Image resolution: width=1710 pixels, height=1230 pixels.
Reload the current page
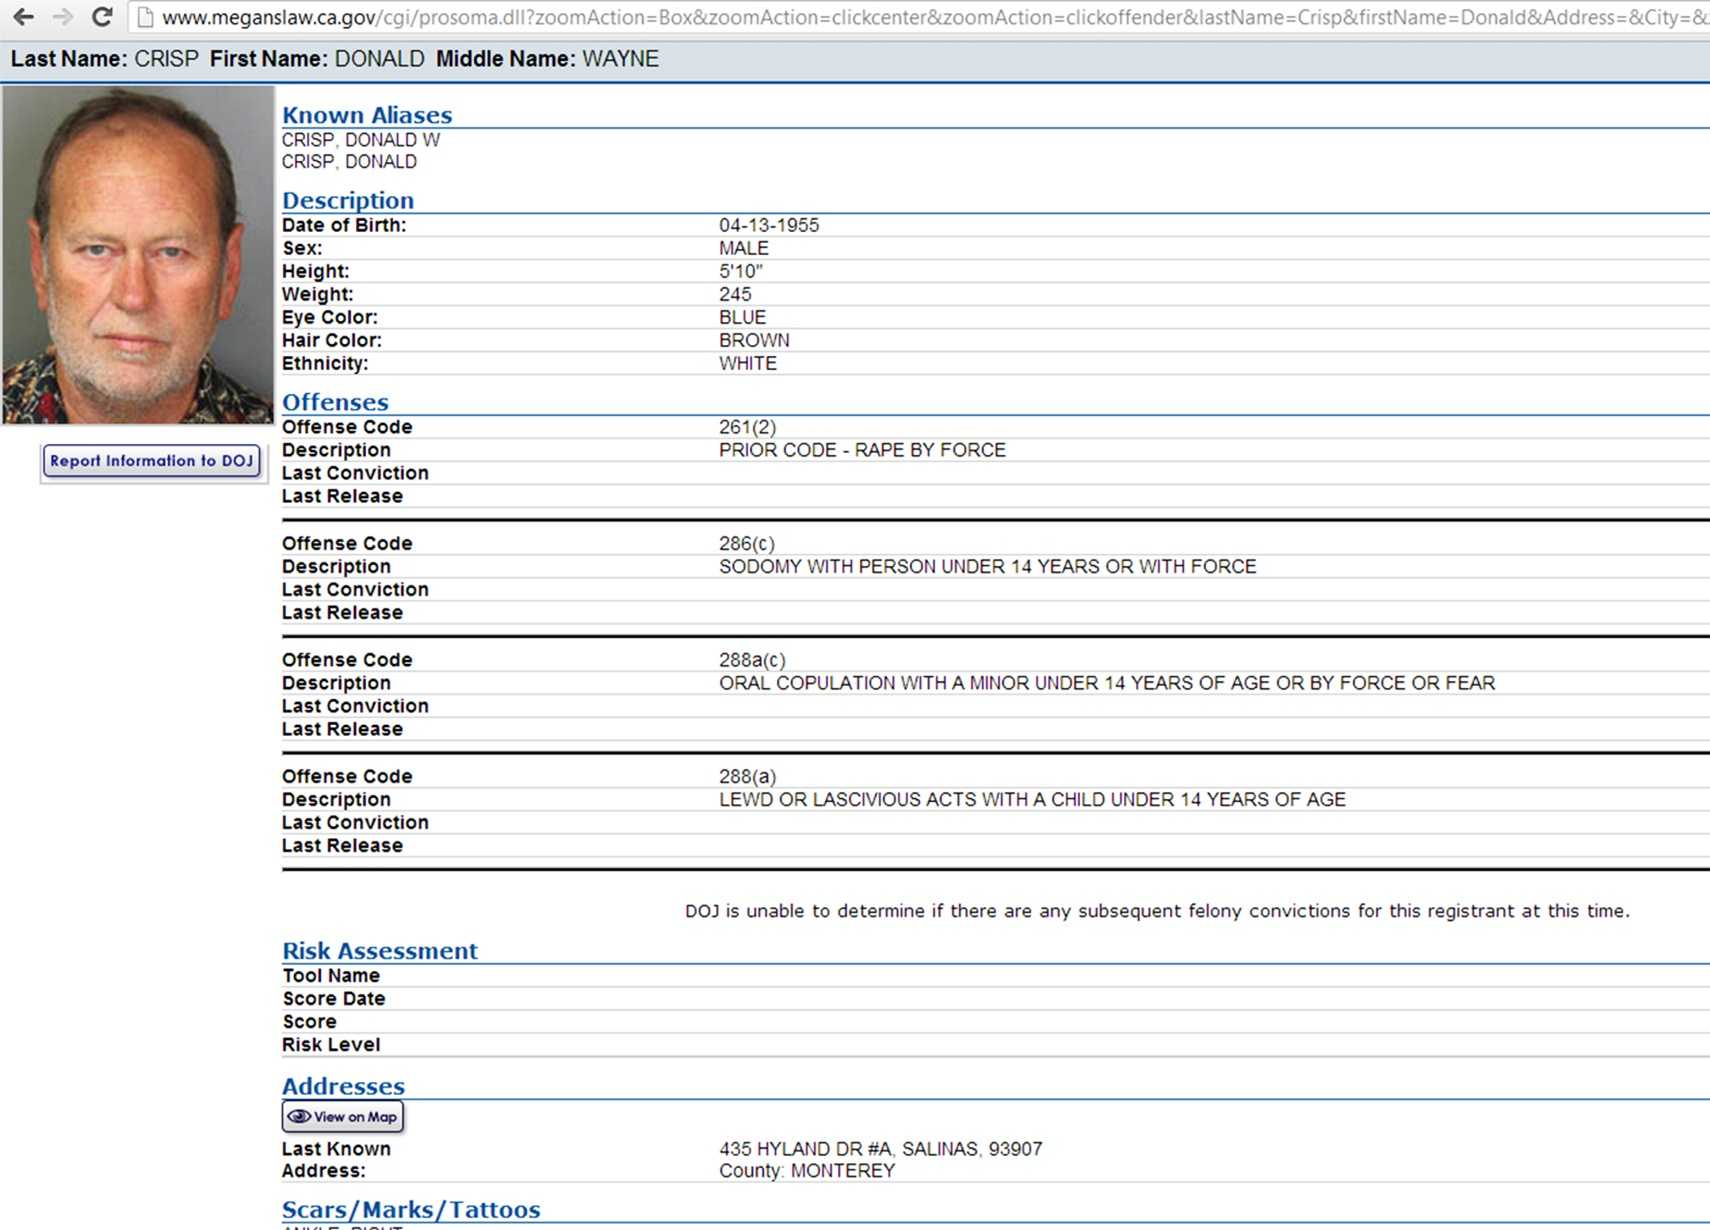pos(102,17)
